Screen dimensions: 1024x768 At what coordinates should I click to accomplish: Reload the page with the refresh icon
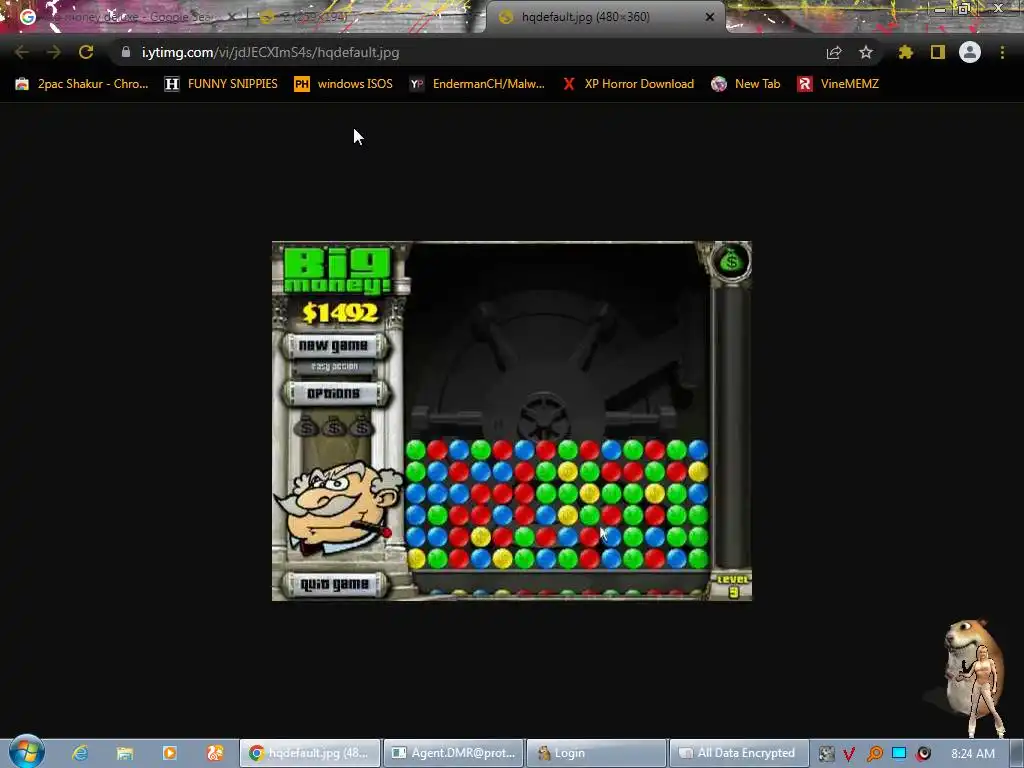point(86,52)
